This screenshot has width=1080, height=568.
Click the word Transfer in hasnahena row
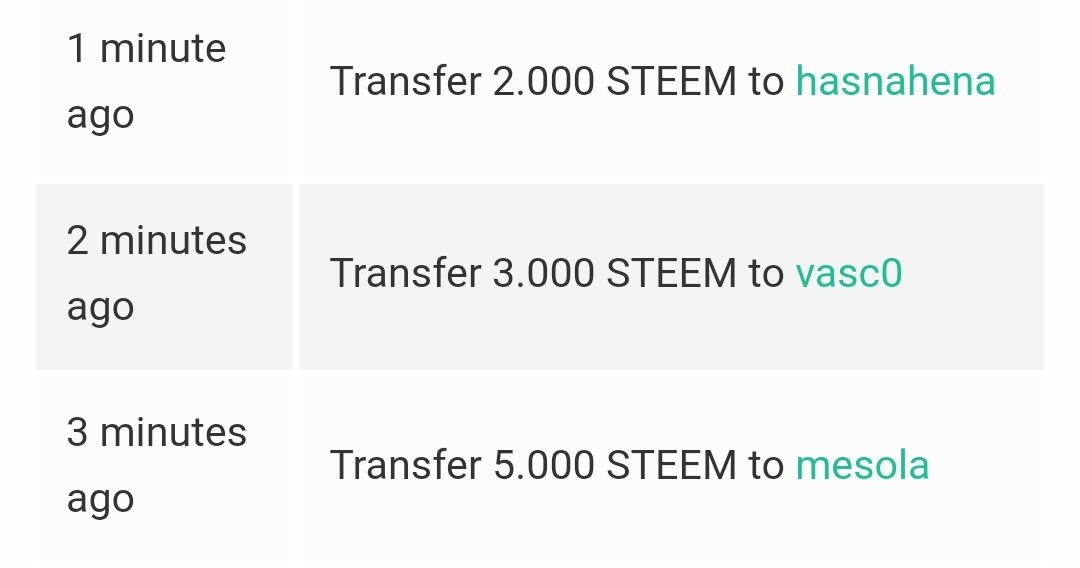click(x=406, y=81)
